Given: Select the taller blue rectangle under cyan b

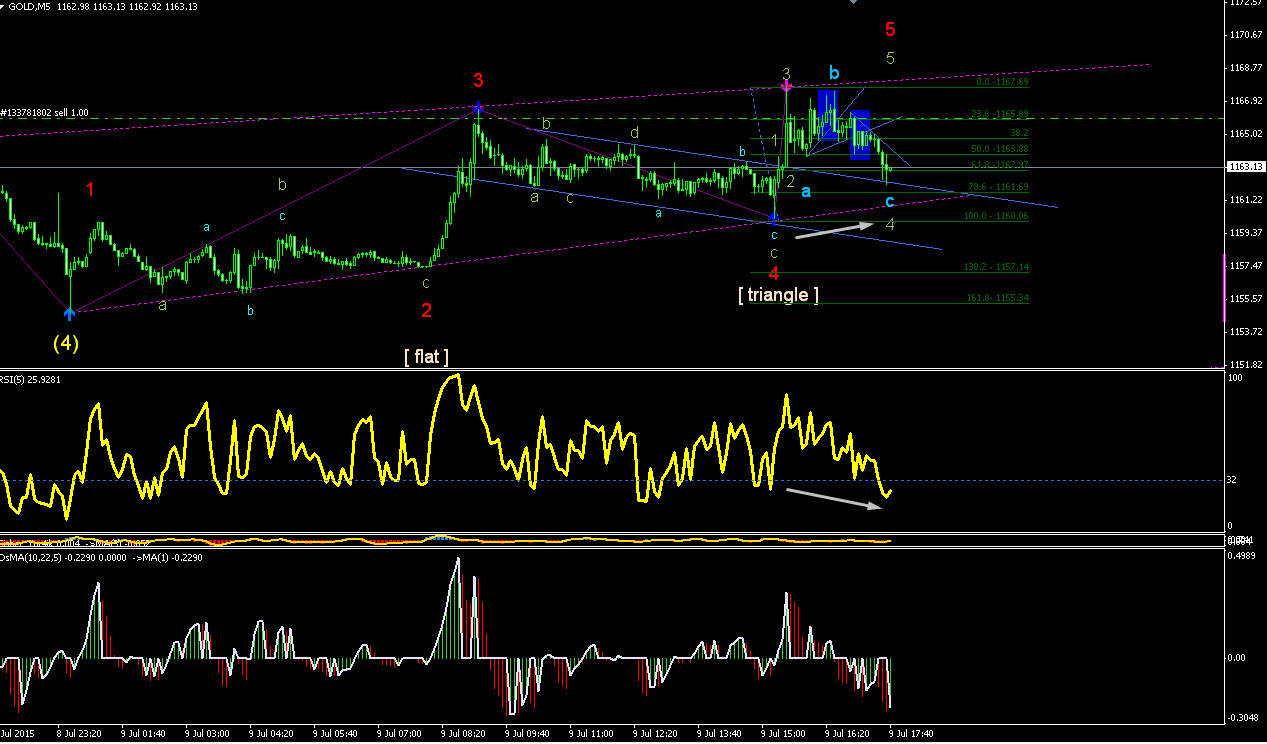Looking at the screenshot, I should (827, 113).
